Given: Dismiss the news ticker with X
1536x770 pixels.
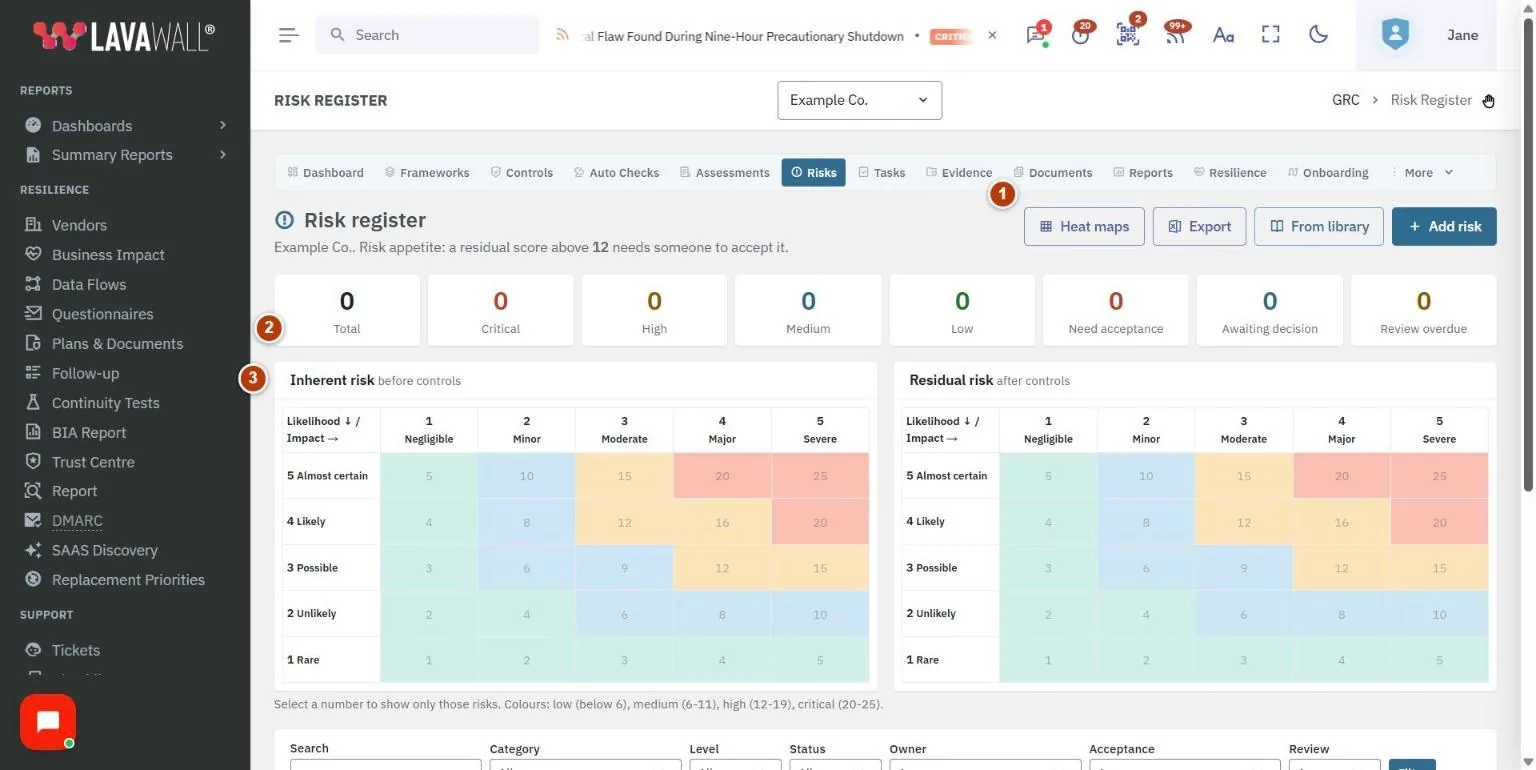Looking at the screenshot, I should tap(992, 35).
